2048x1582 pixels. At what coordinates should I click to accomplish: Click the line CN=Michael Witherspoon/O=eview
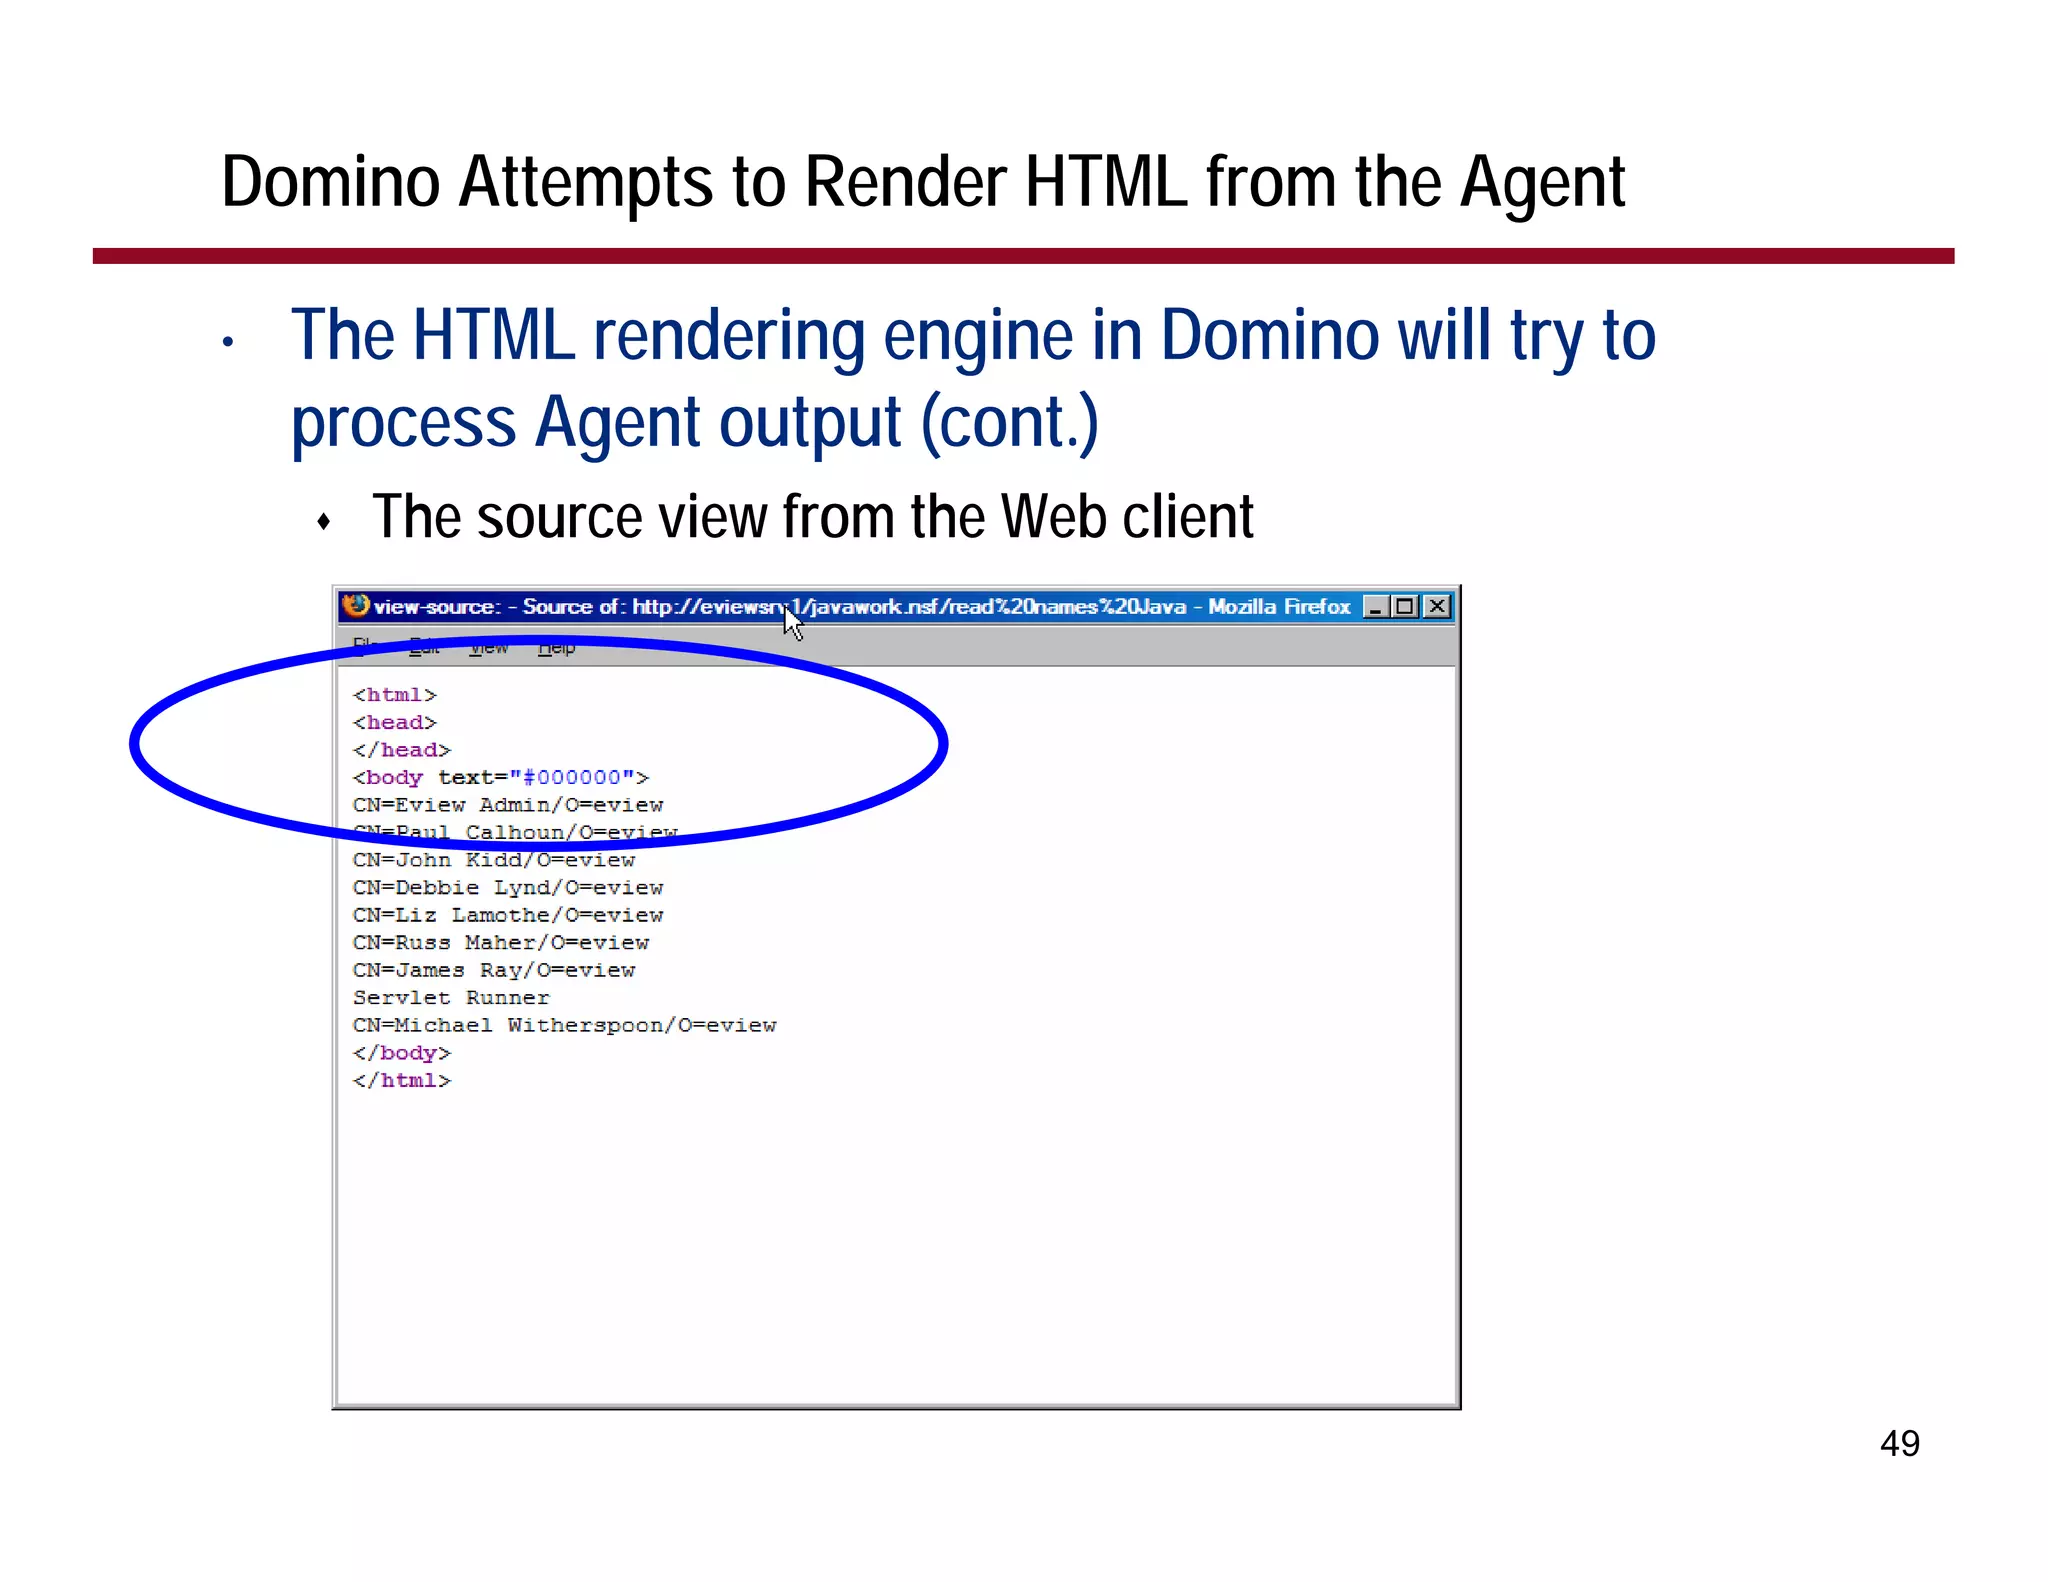point(565,1025)
